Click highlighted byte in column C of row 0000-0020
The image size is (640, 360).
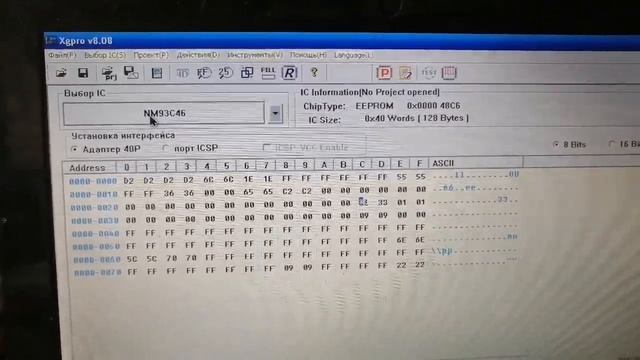coord(363,202)
